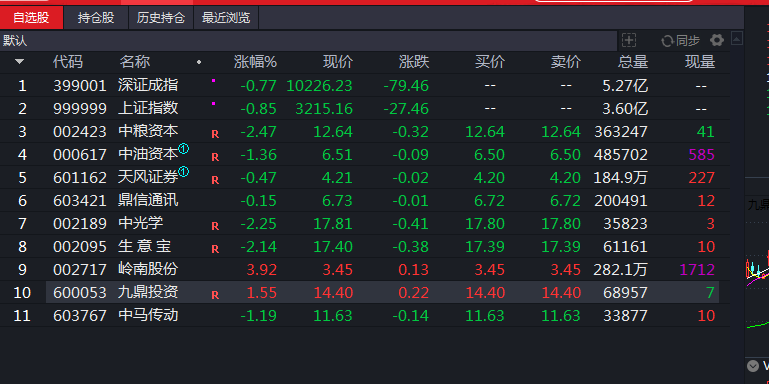Open the 默认 group selector bar
769x384 pixels.
(308, 41)
